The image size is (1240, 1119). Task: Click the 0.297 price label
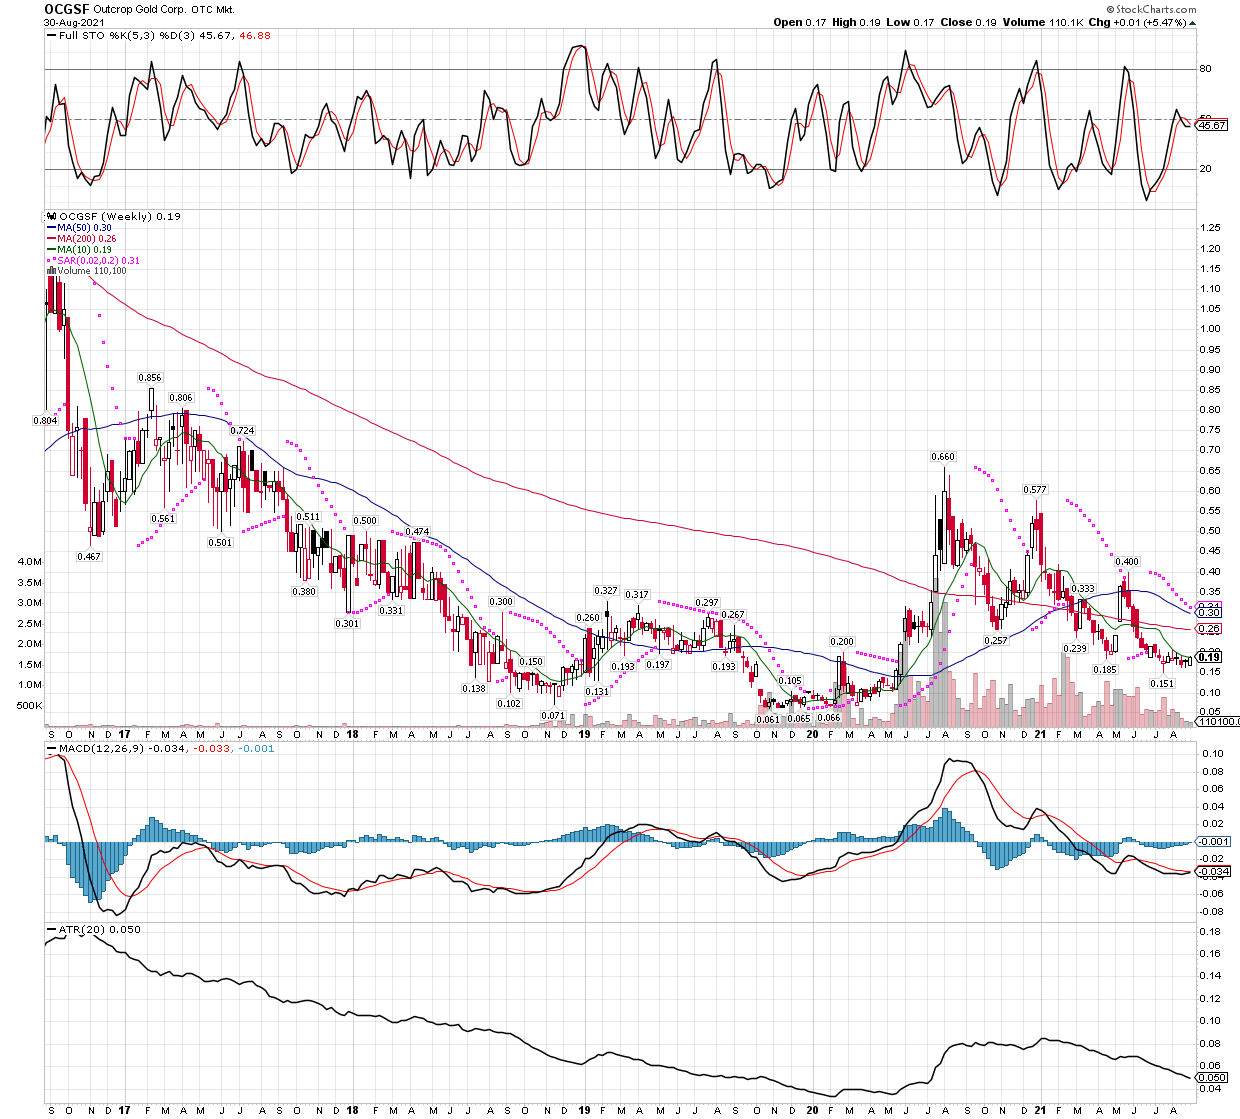[707, 603]
